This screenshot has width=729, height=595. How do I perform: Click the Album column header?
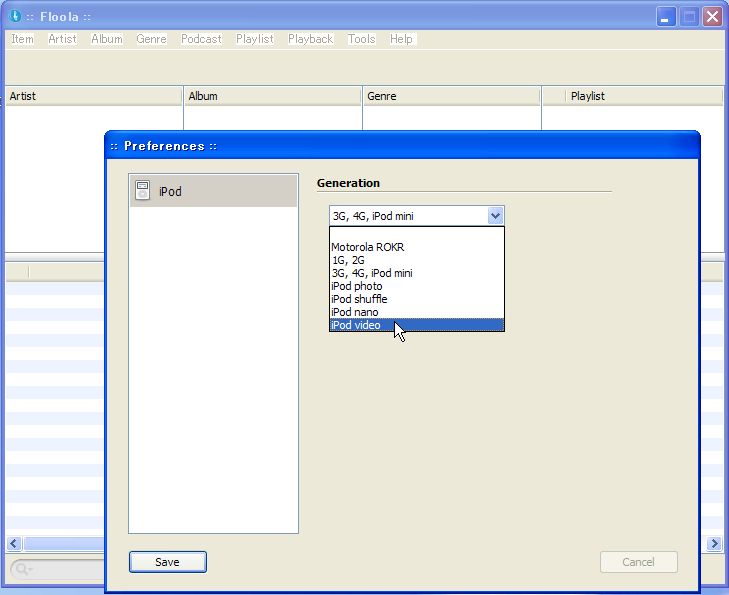click(x=273, y=96)
